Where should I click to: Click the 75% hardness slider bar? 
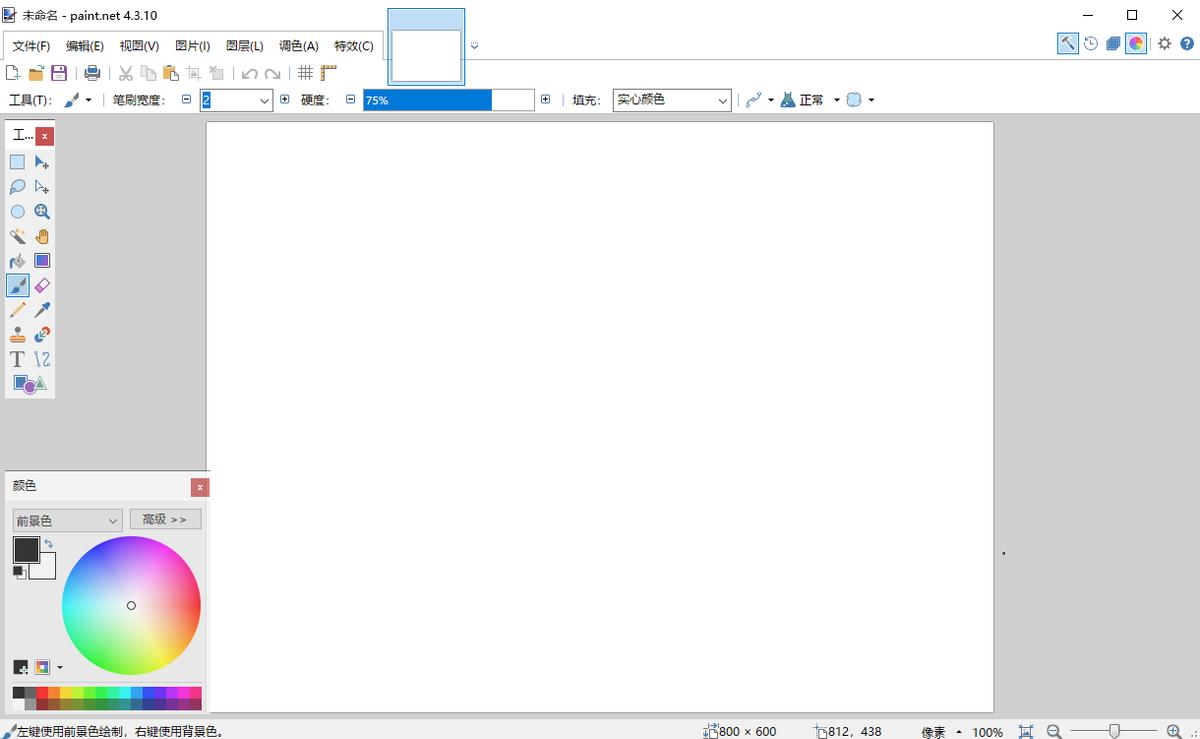(448, 100)
